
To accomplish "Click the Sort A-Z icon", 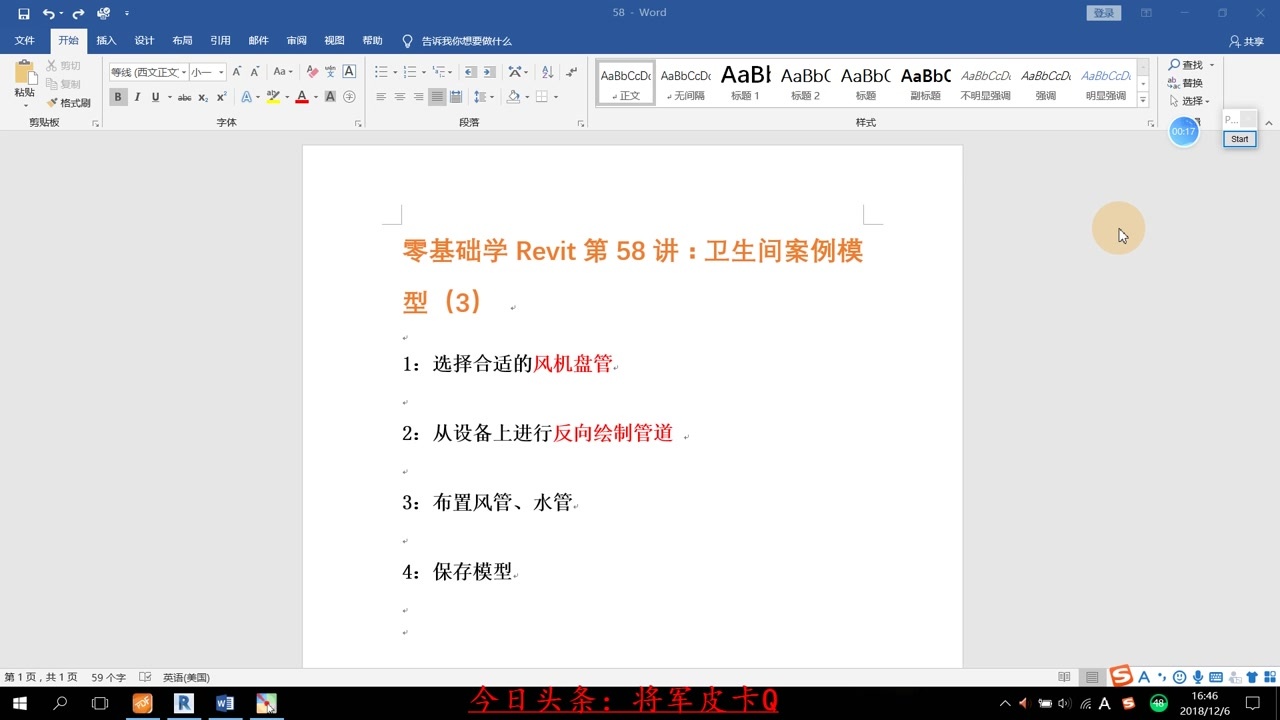I will point(547,72).
